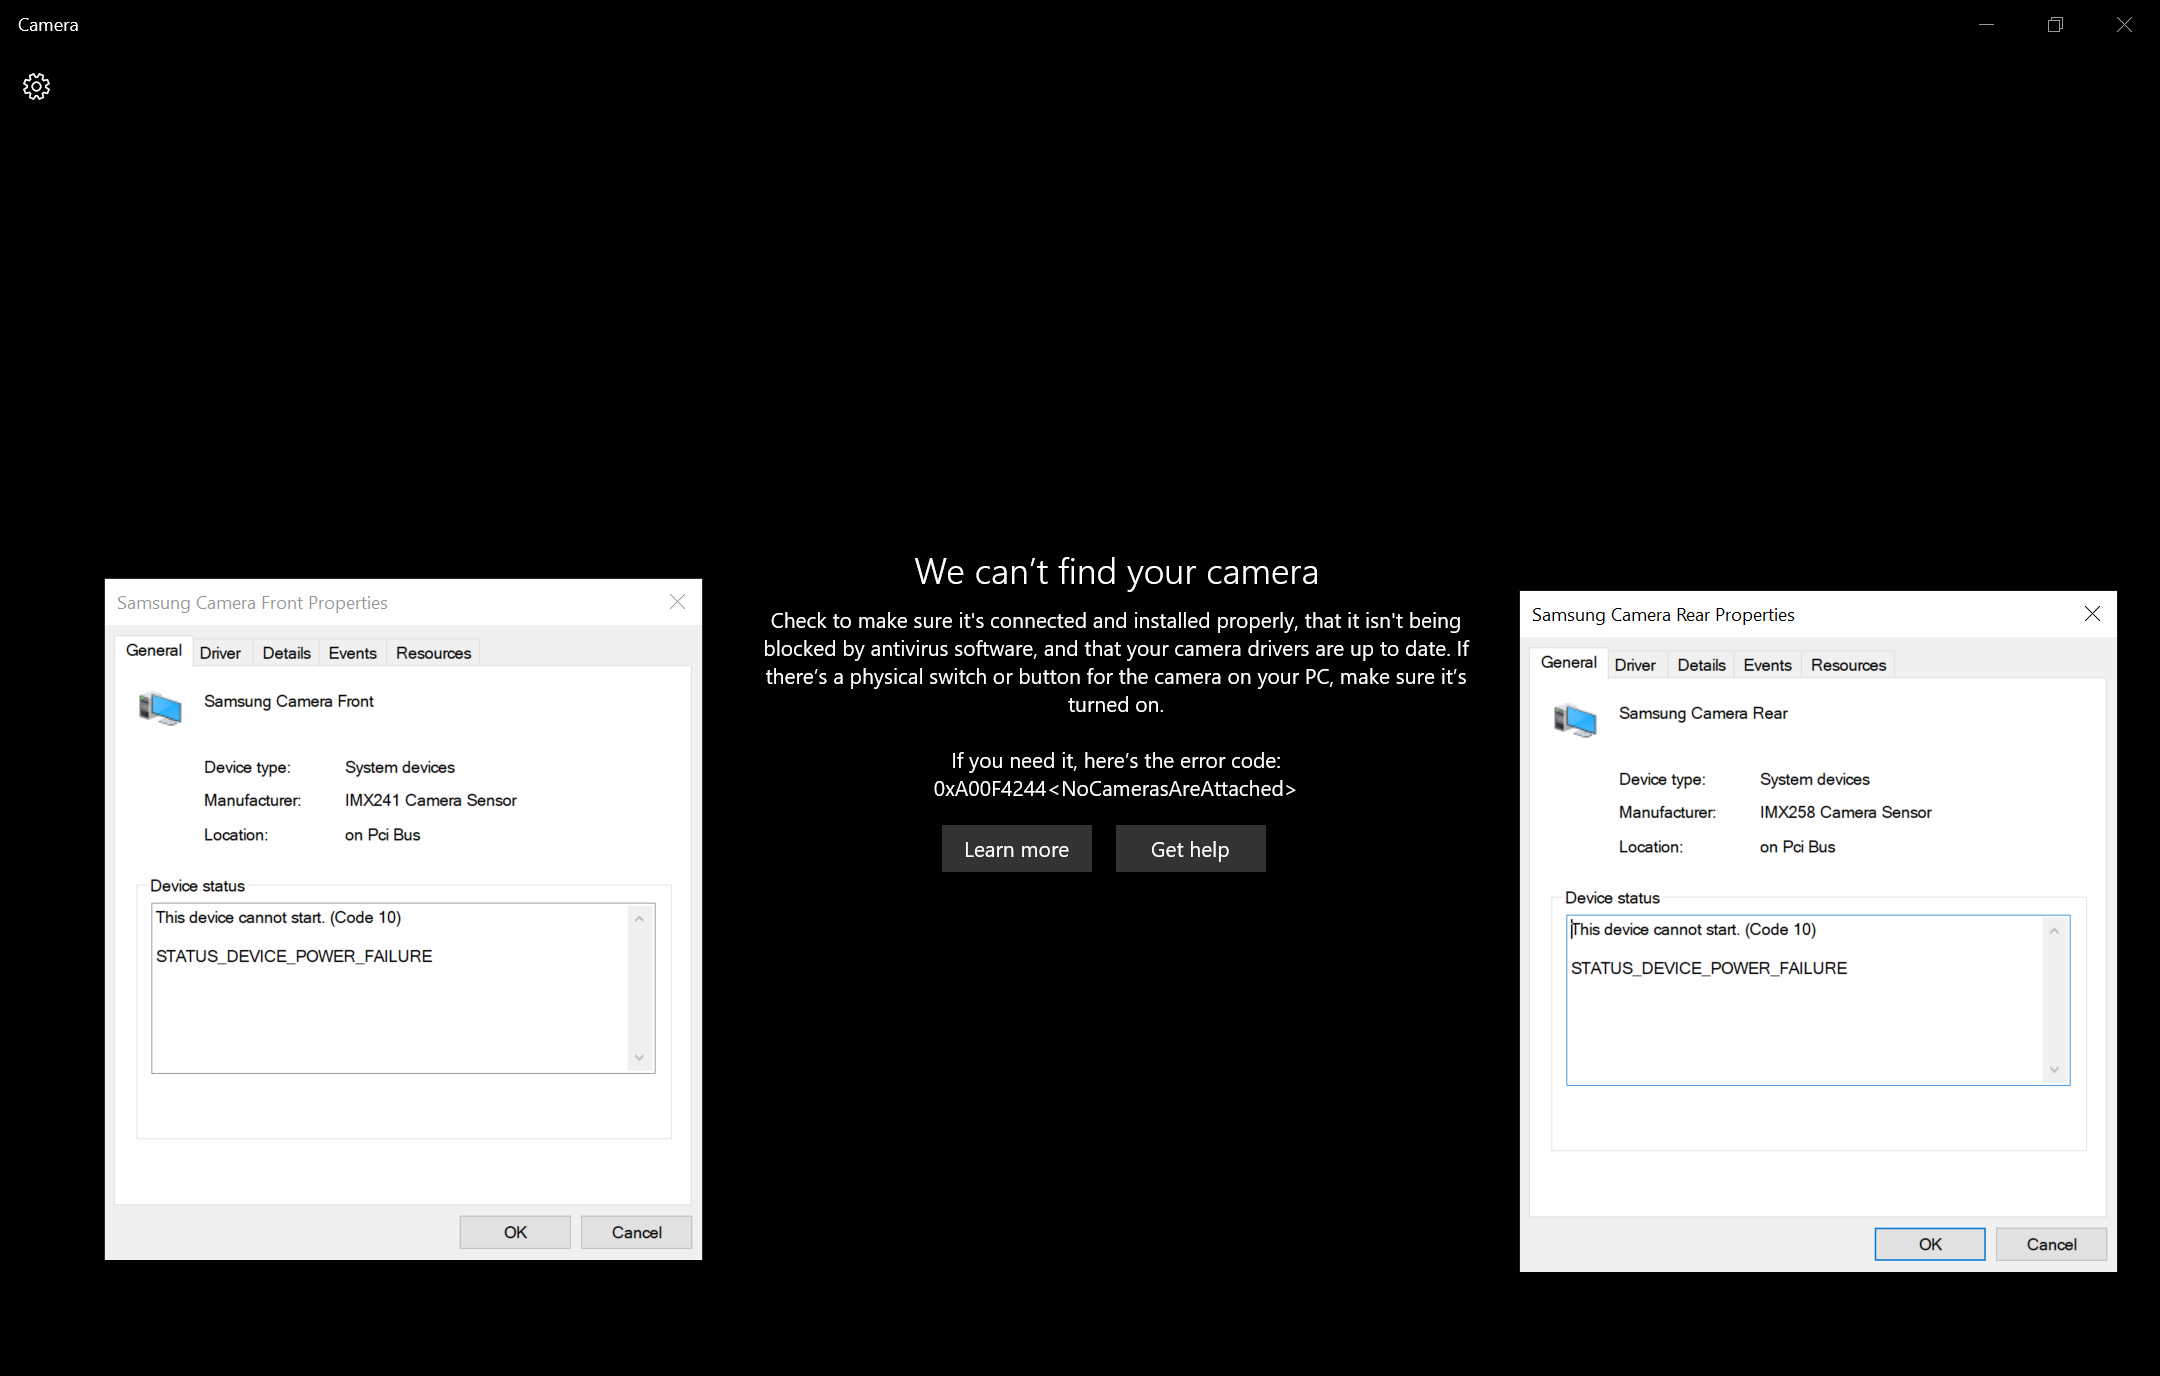Open Resources tab in Rear Properties
Screen dimensions: 2160x1376
[1848, 665]
